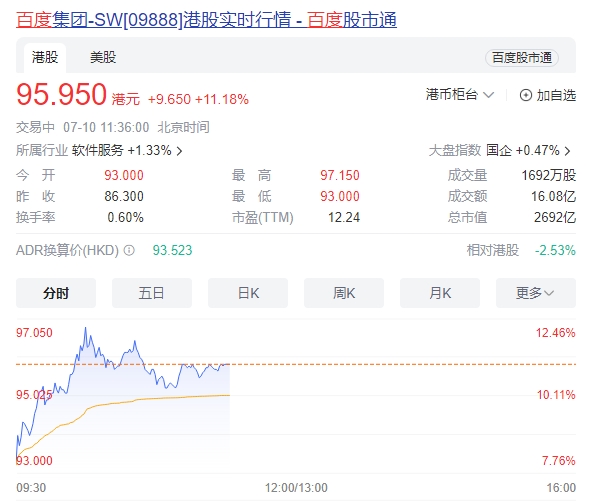Open the 更多 chart options dropdown
Screen dimensions: 597x502
tap(536, 293)
